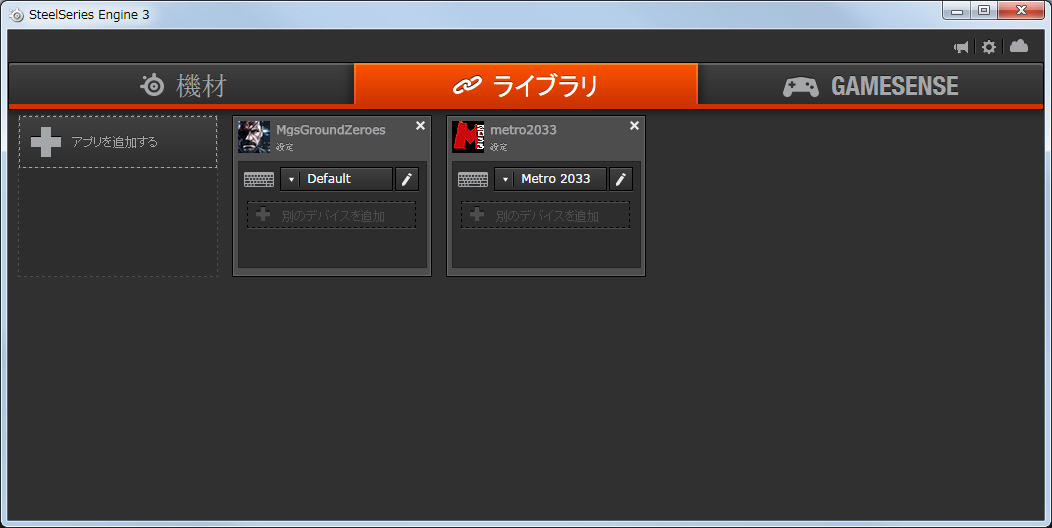The height and width of the screenshot is (528, 1052).
Task: Switch to the 機材 tab
Action: coord(181,85)
